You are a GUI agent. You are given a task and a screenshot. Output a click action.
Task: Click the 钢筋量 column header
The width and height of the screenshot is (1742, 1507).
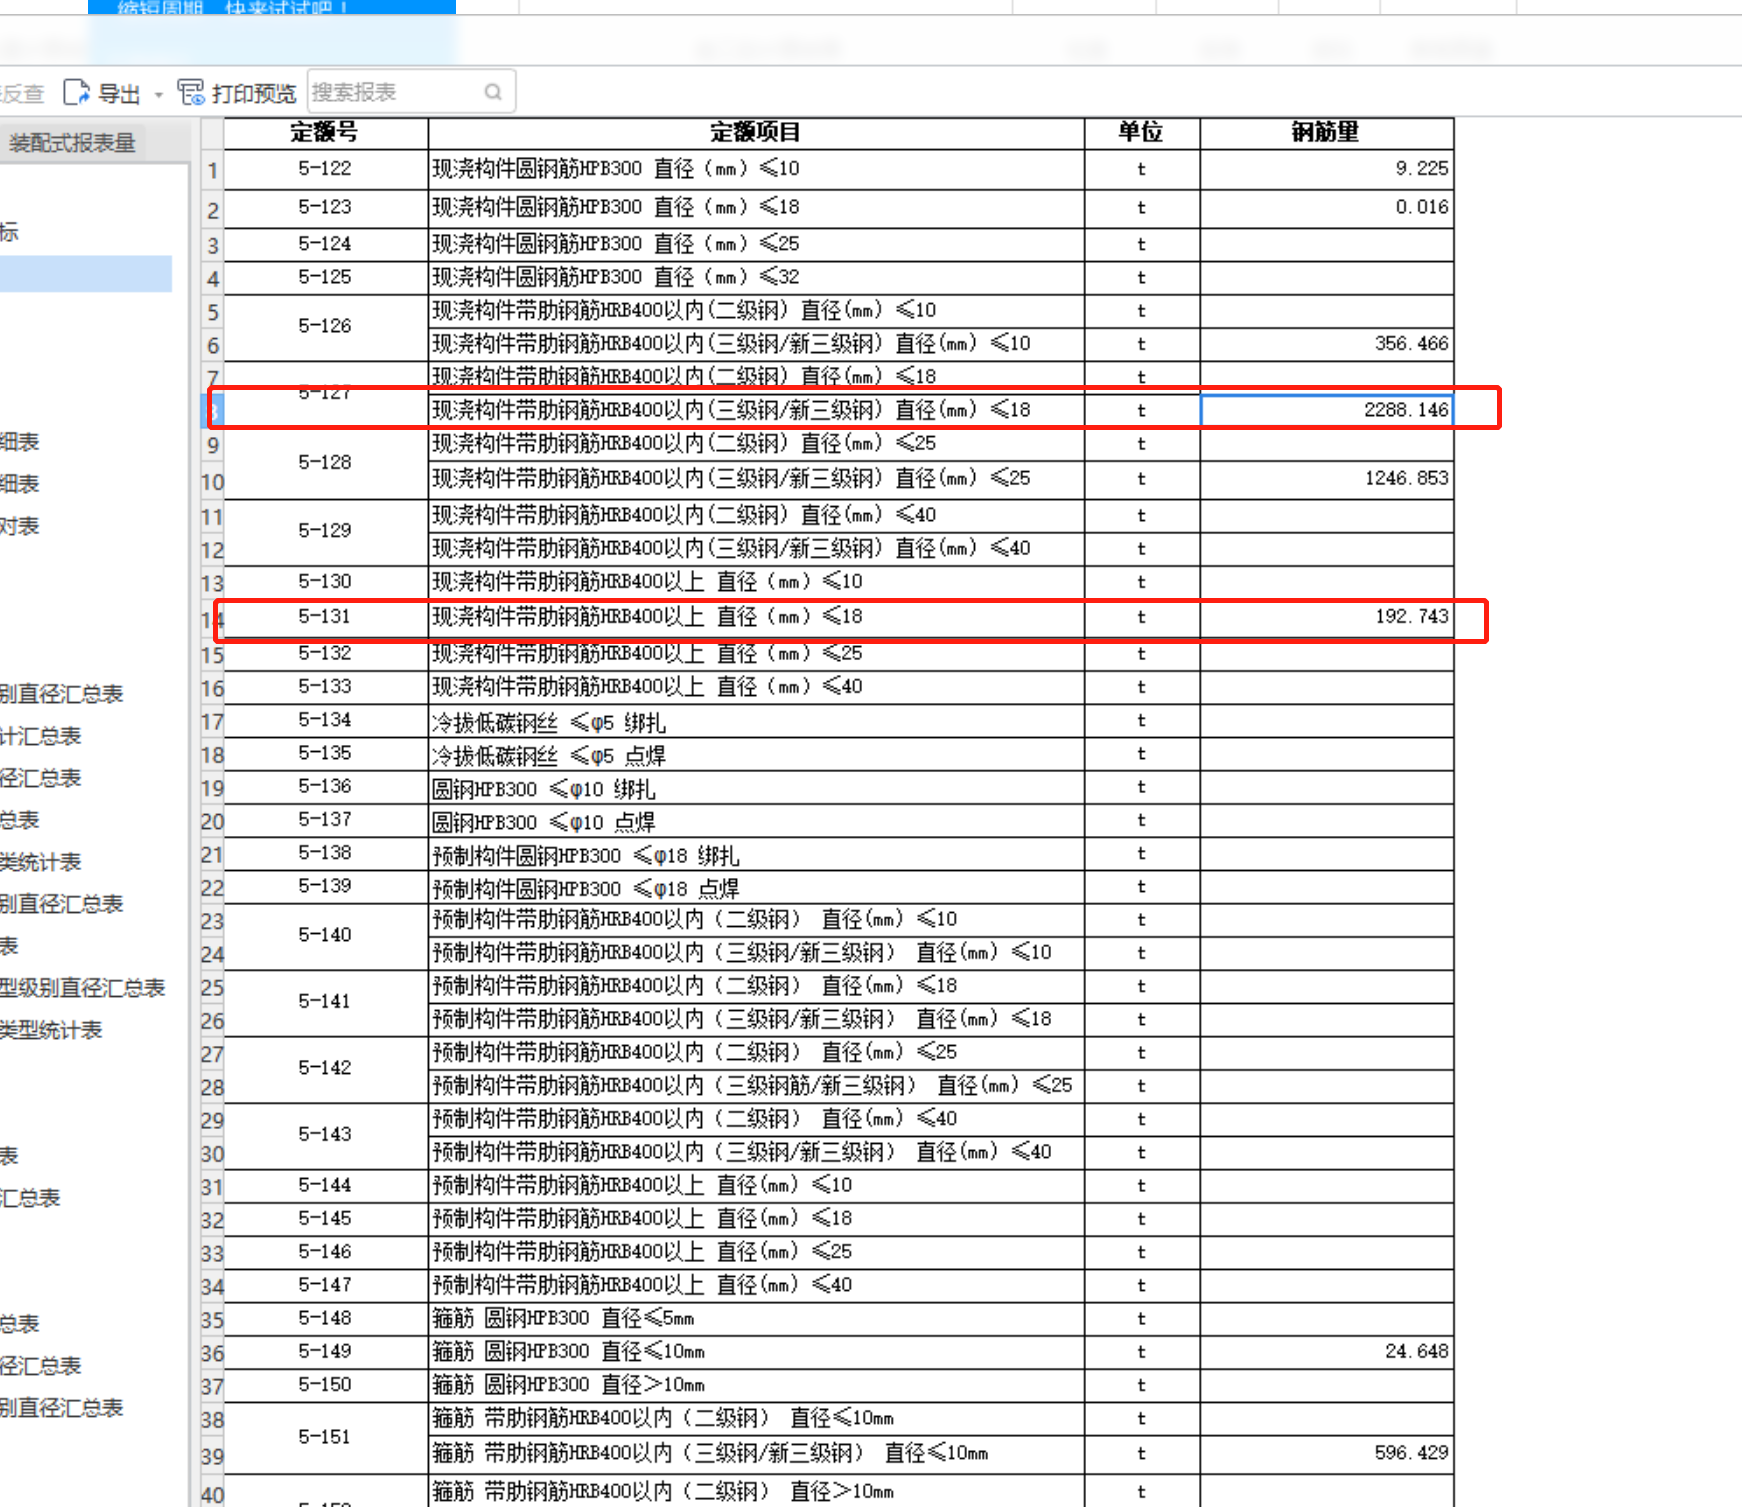pyautogui.click(x=1326, y=132)
